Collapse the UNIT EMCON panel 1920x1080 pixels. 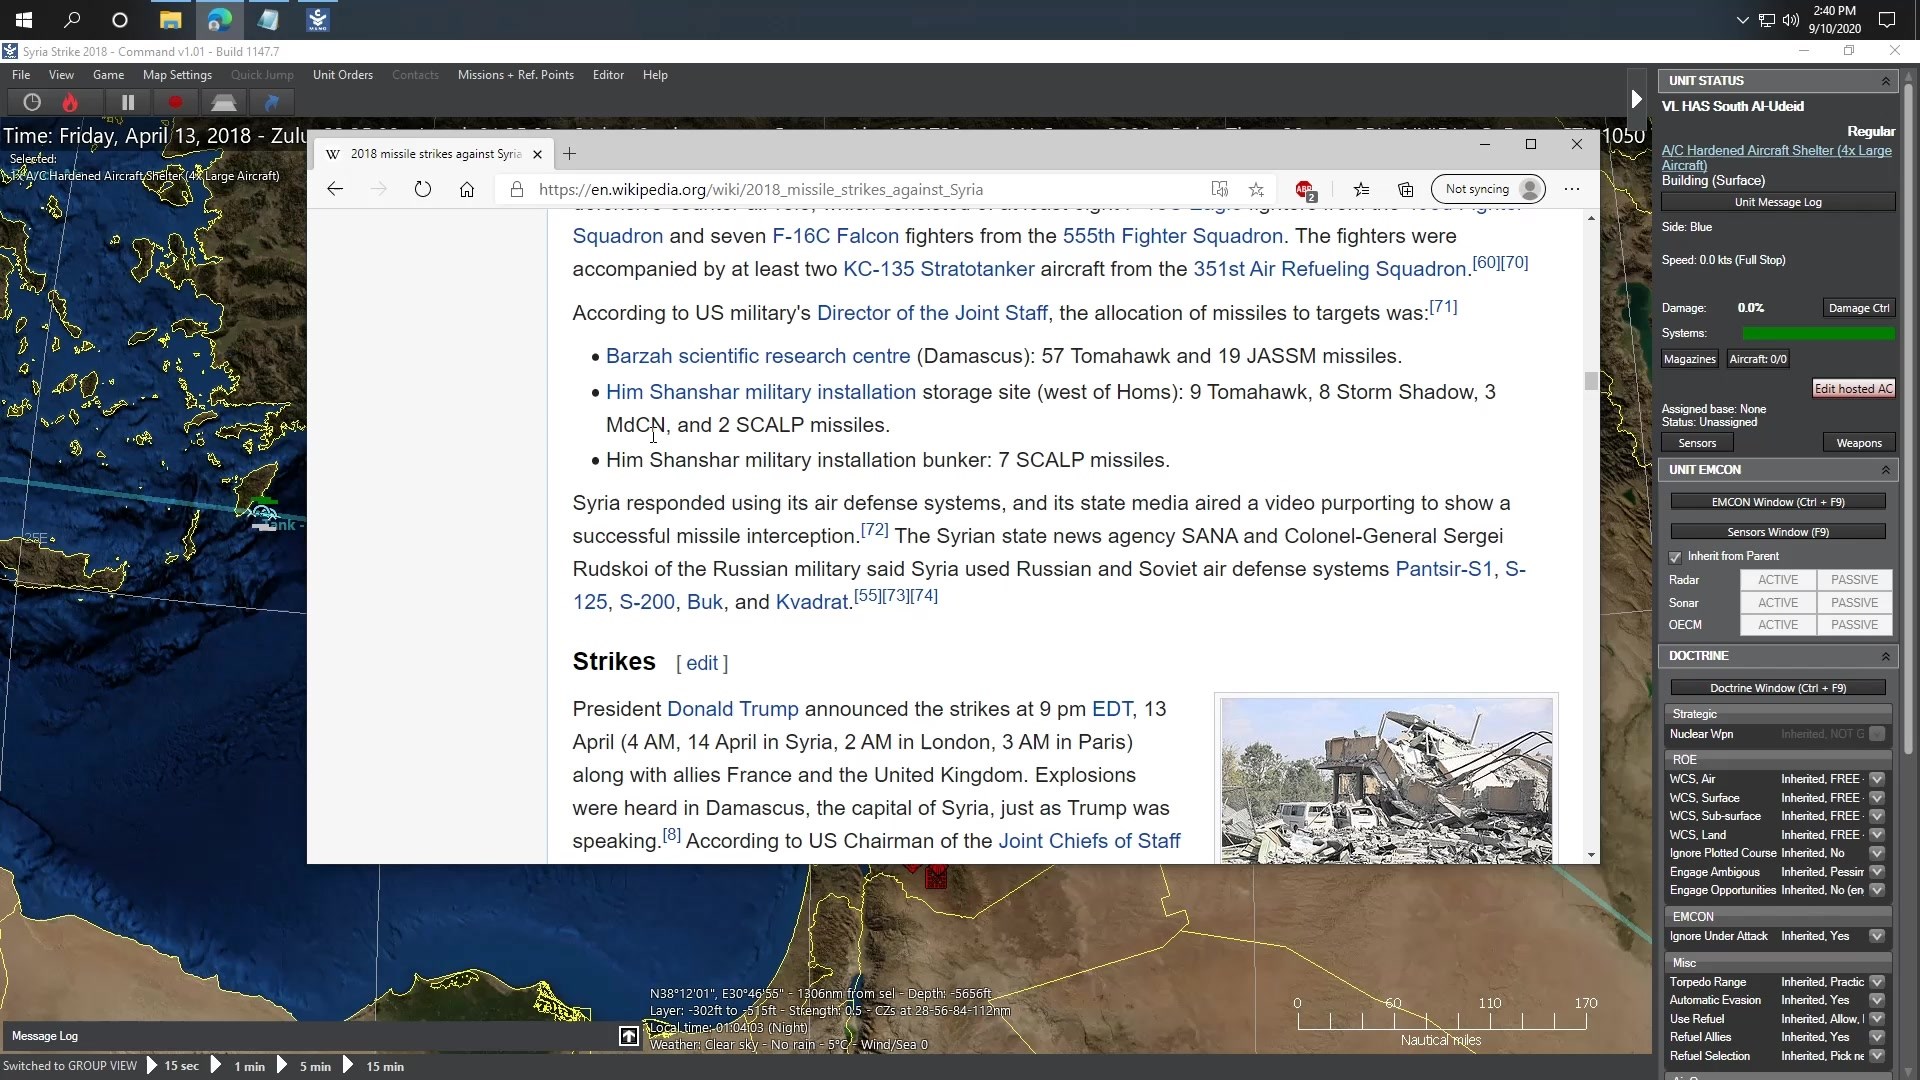click(1885, 470)
